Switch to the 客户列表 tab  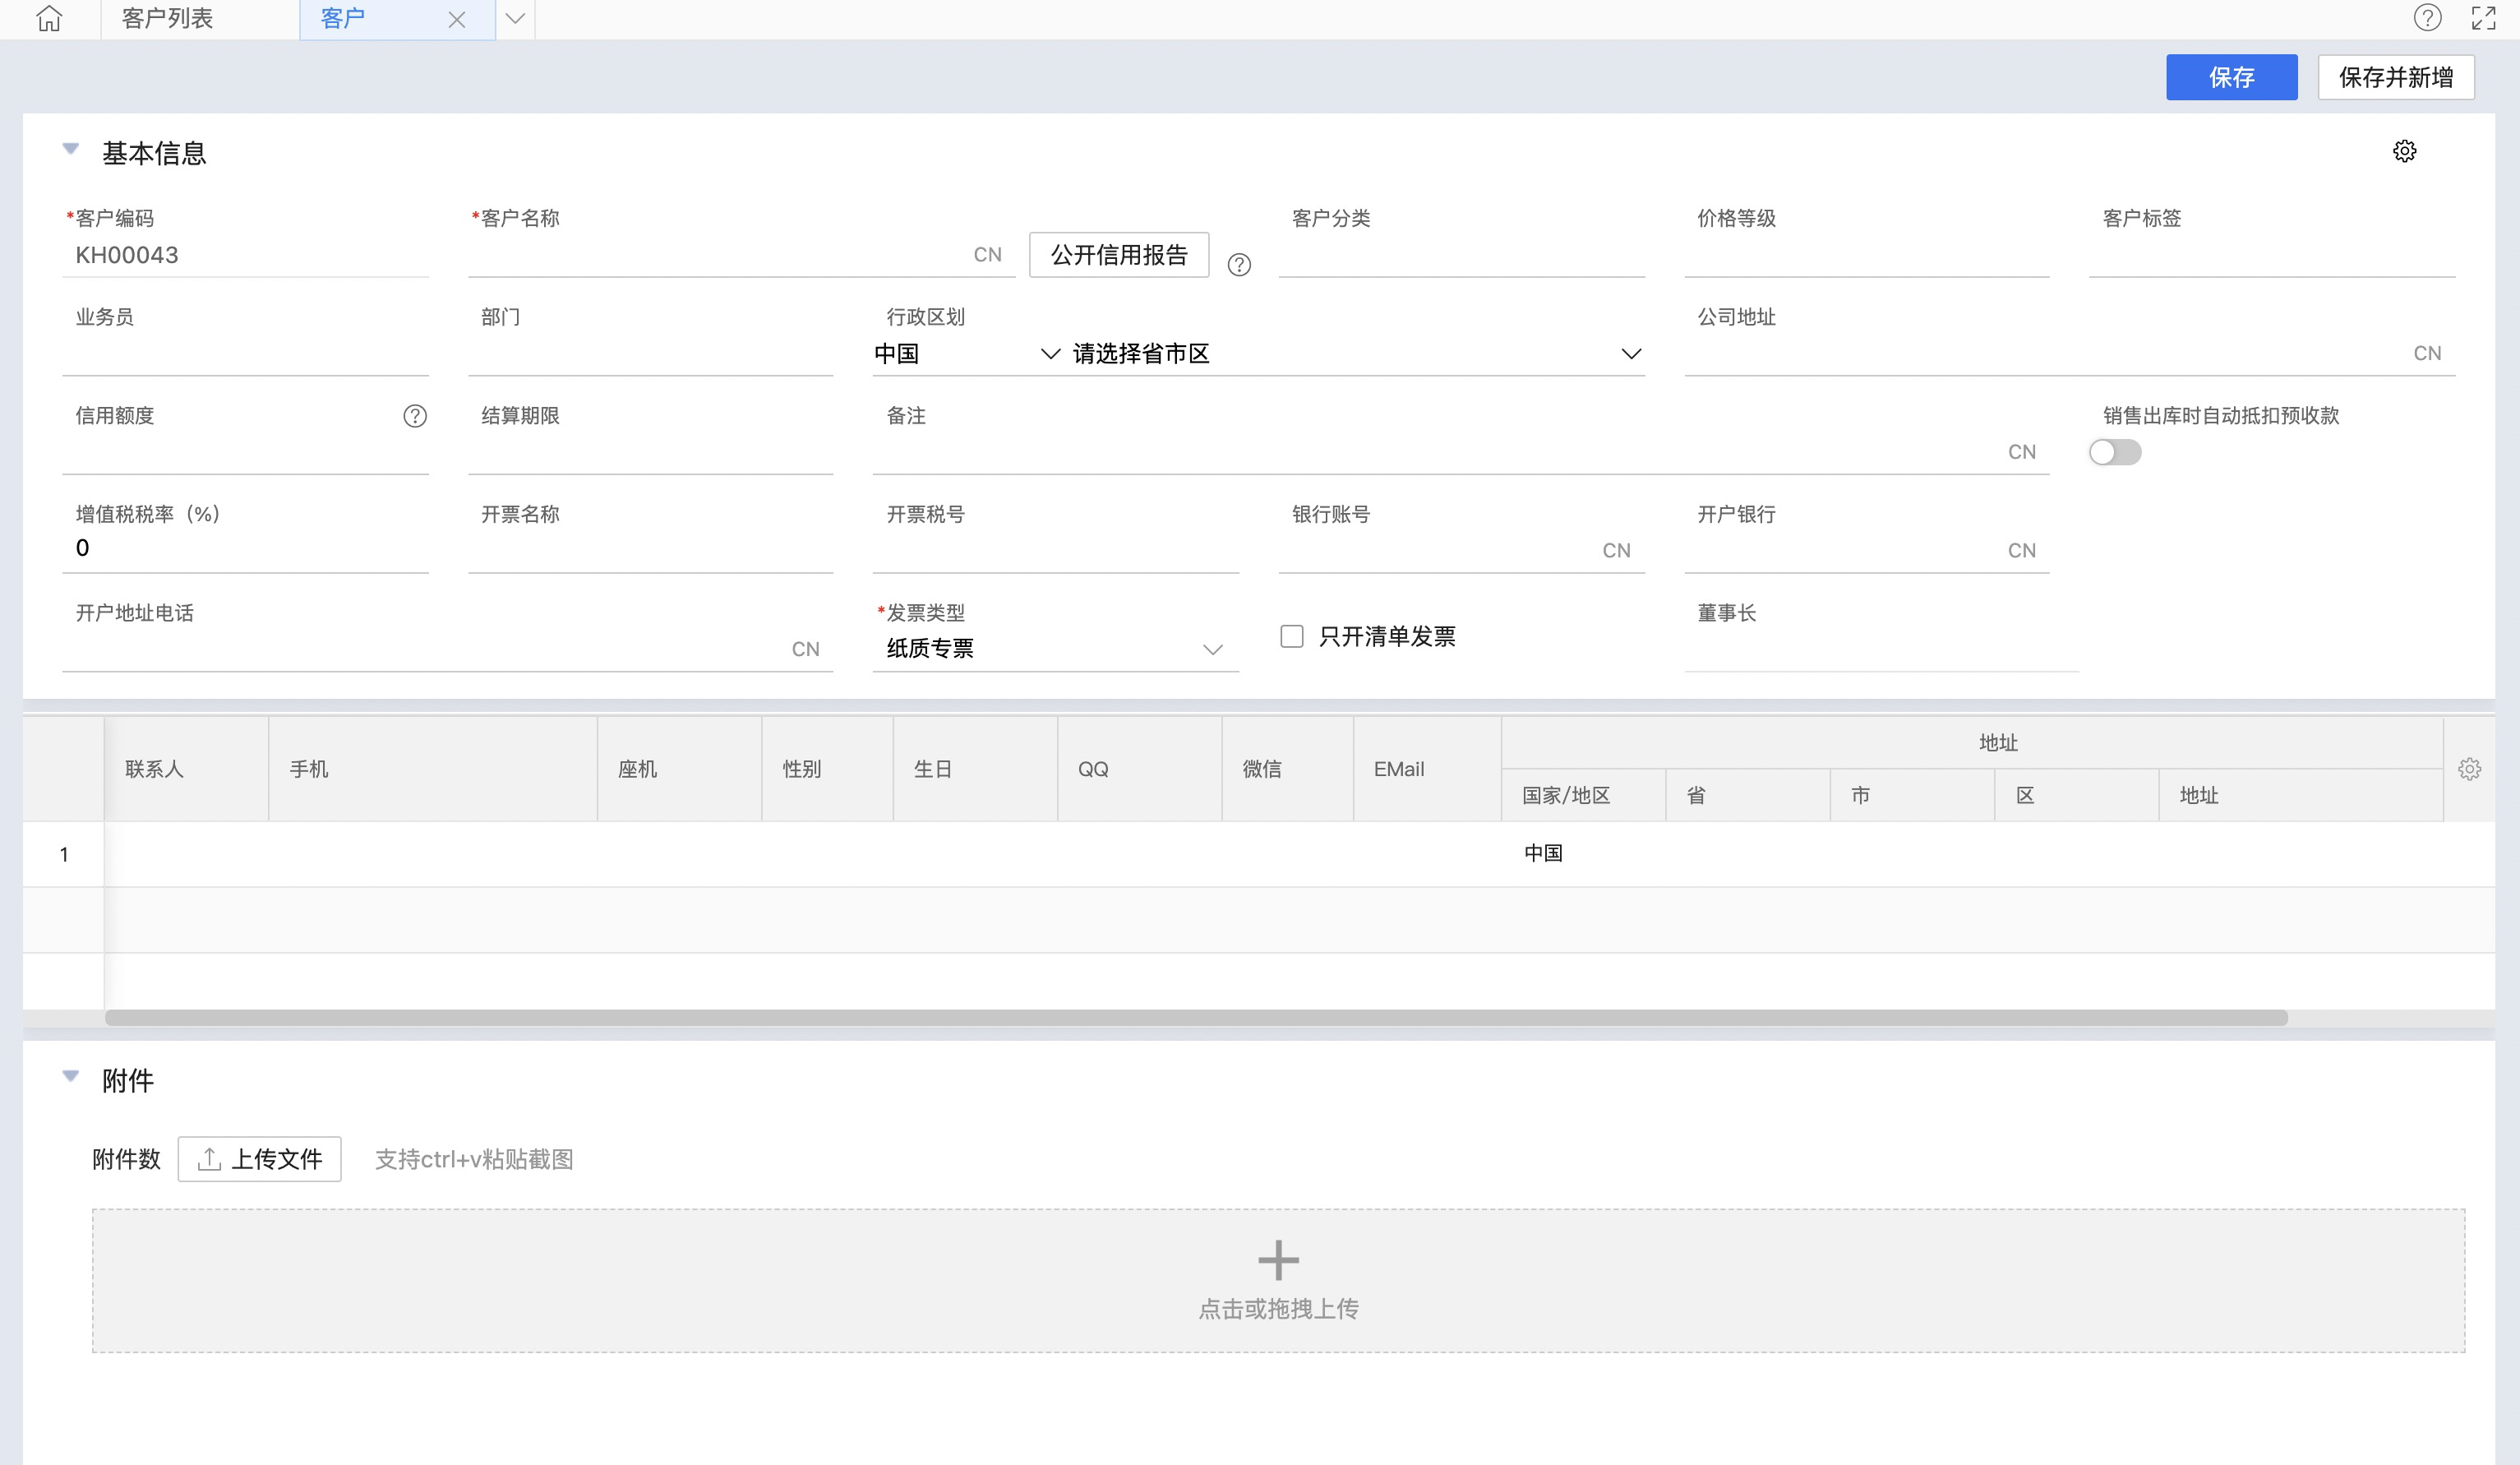tap(168, 19)
